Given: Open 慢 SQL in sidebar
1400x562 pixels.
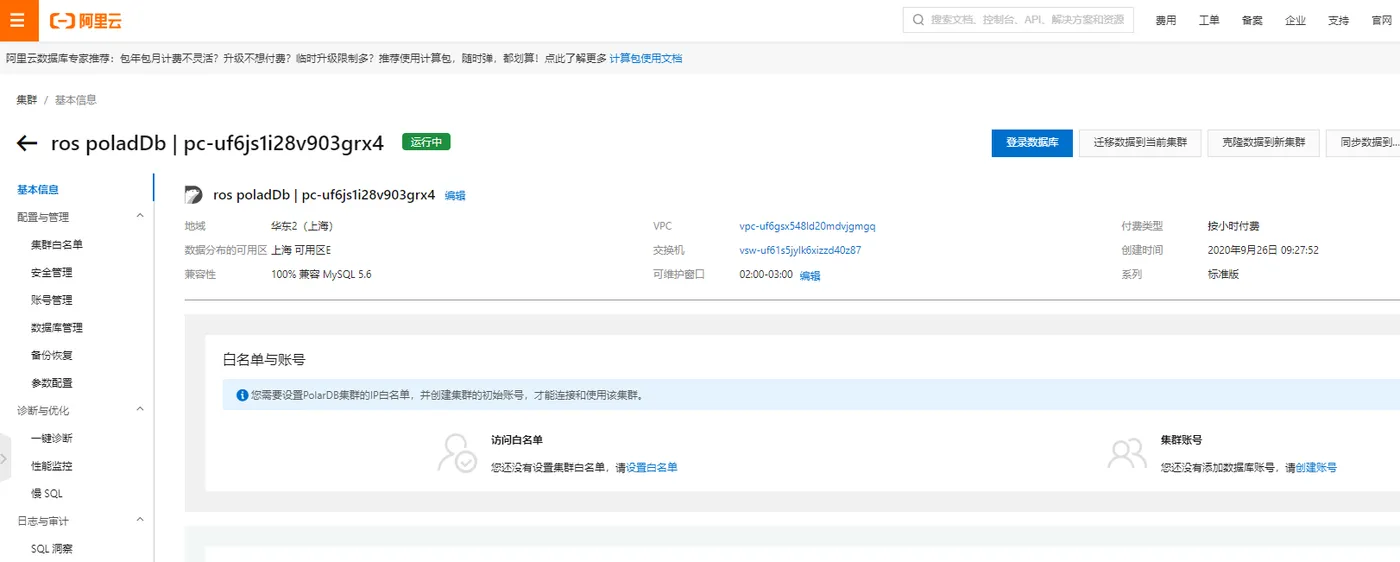Looking at the screenshot, I should (47, 493).
